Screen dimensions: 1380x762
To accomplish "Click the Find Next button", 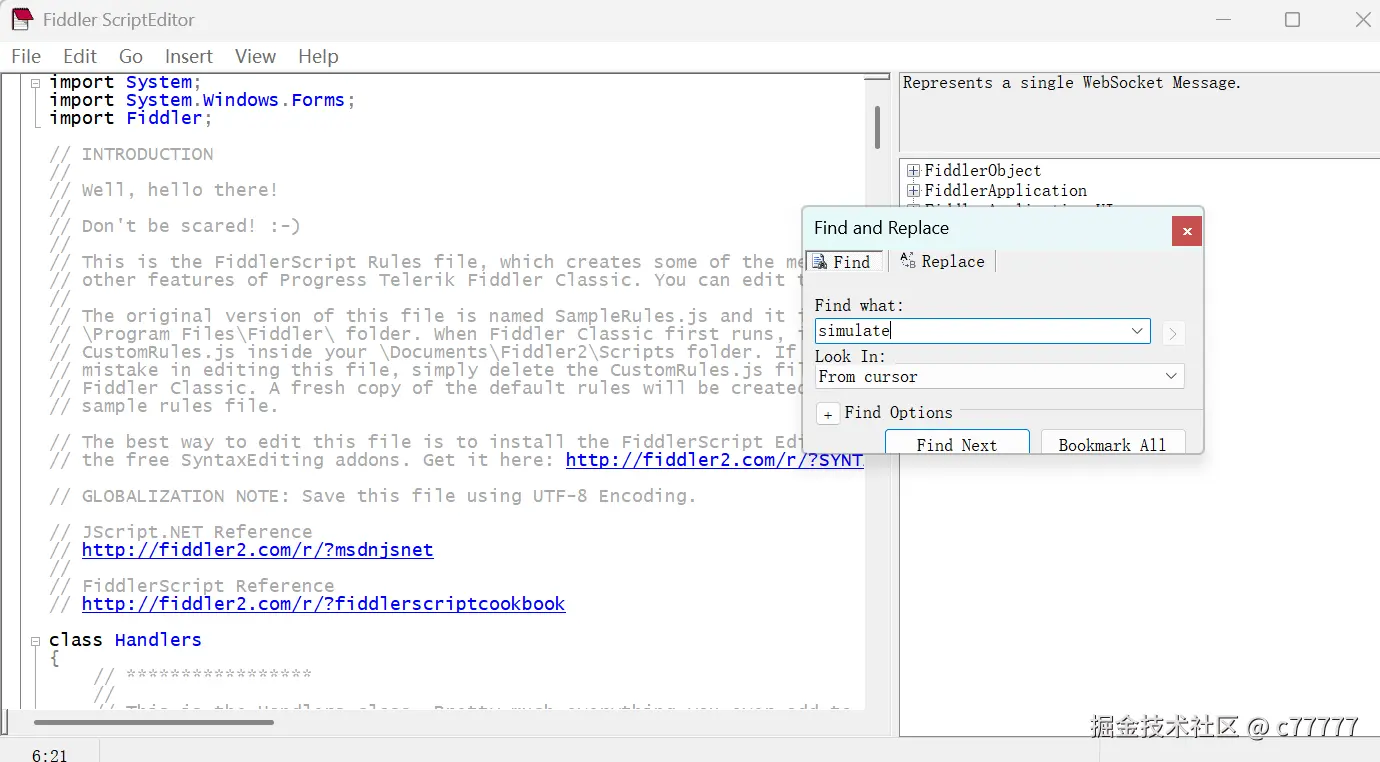I will click(957, 442).
